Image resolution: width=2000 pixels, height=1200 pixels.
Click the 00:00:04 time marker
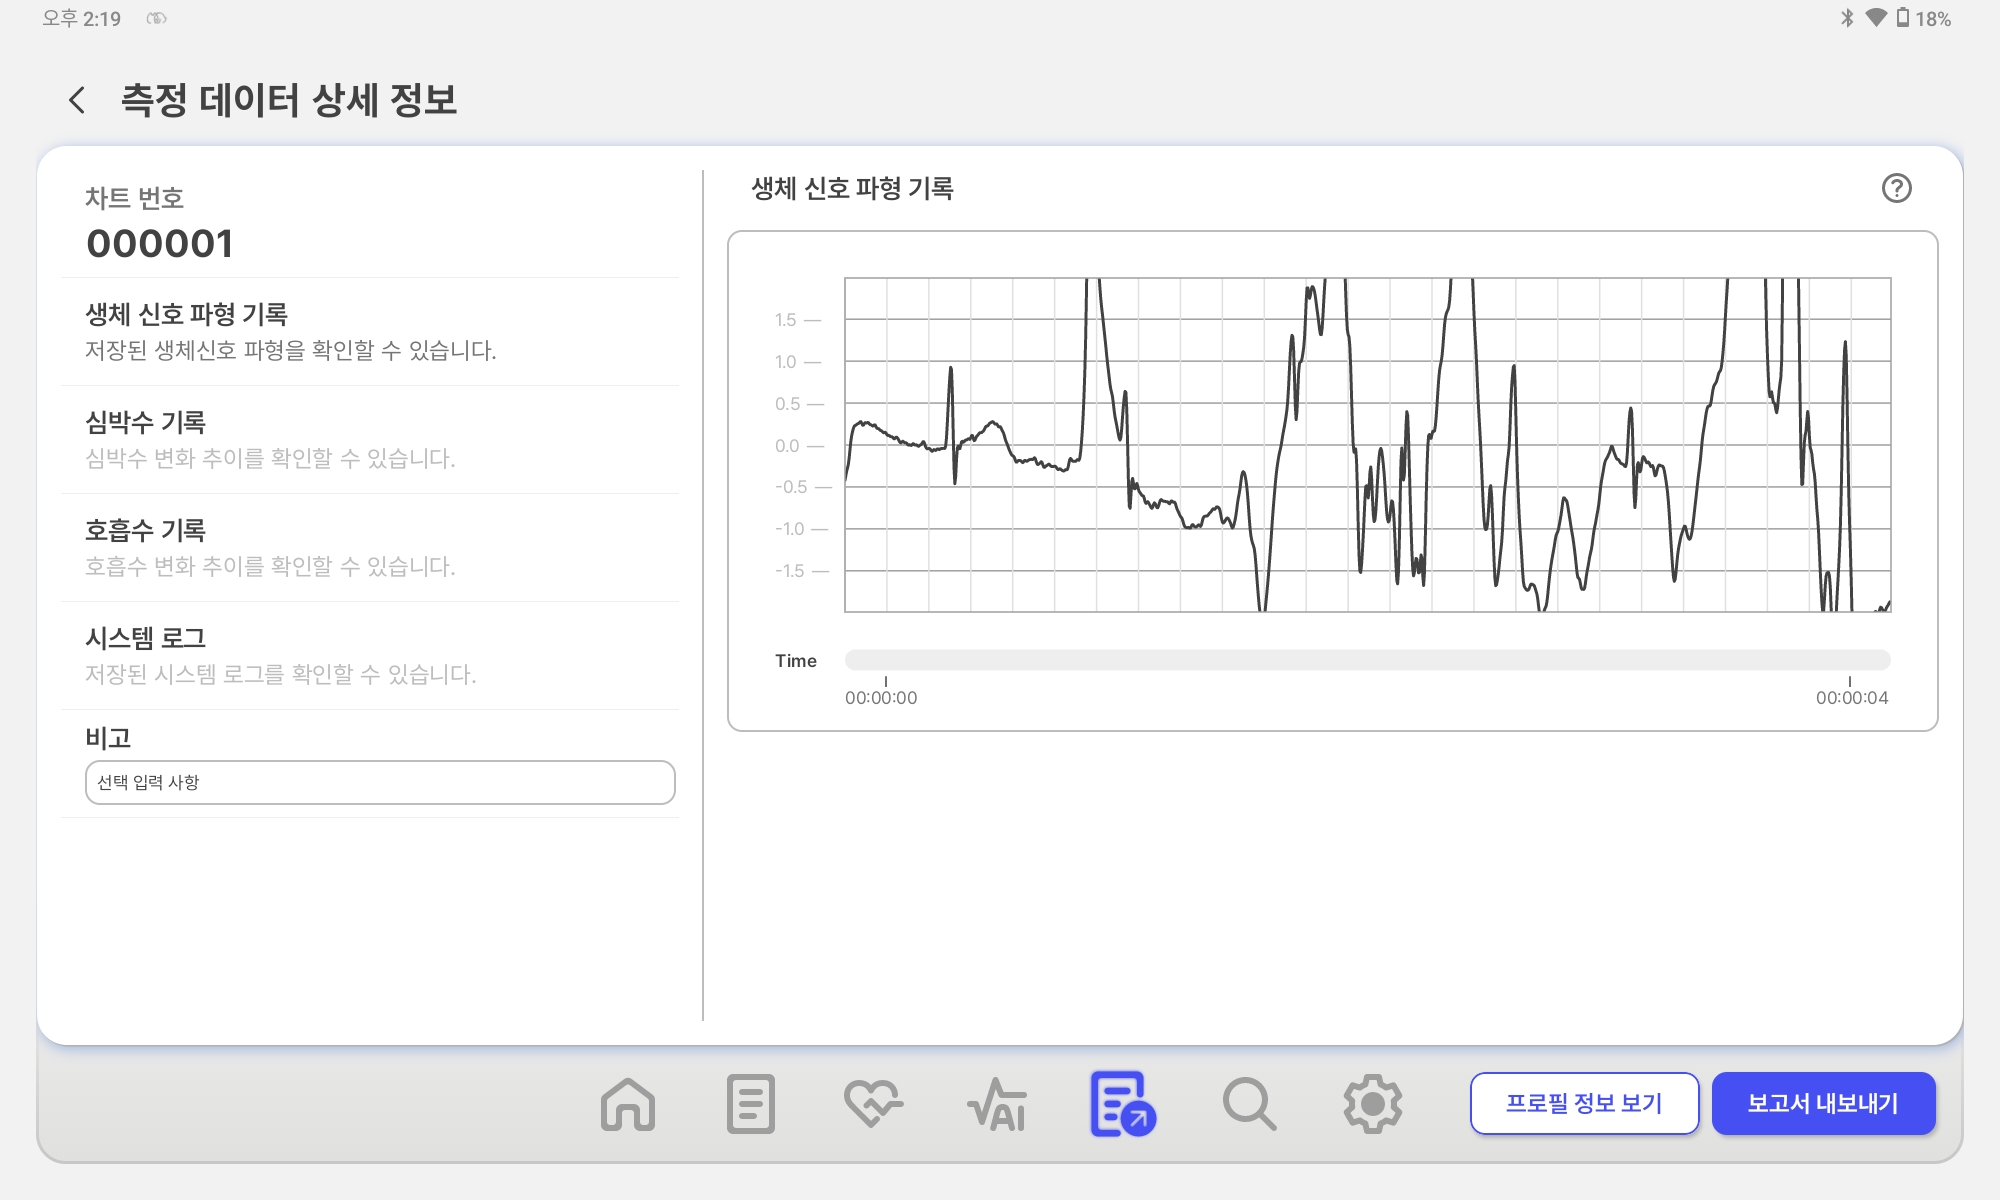[x=1852, y=697]
